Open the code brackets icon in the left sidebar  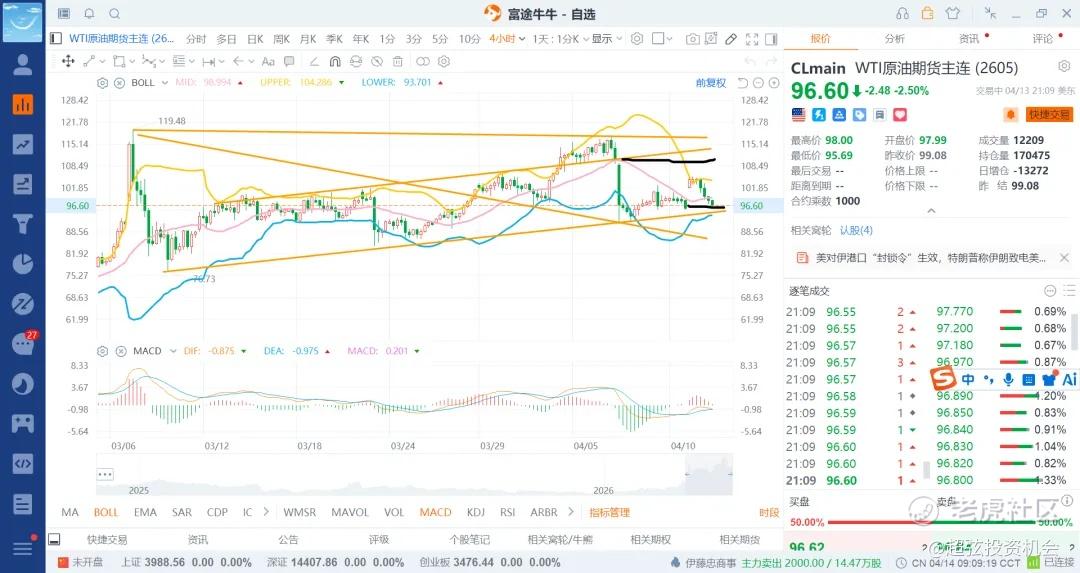(x=23, y=463)
